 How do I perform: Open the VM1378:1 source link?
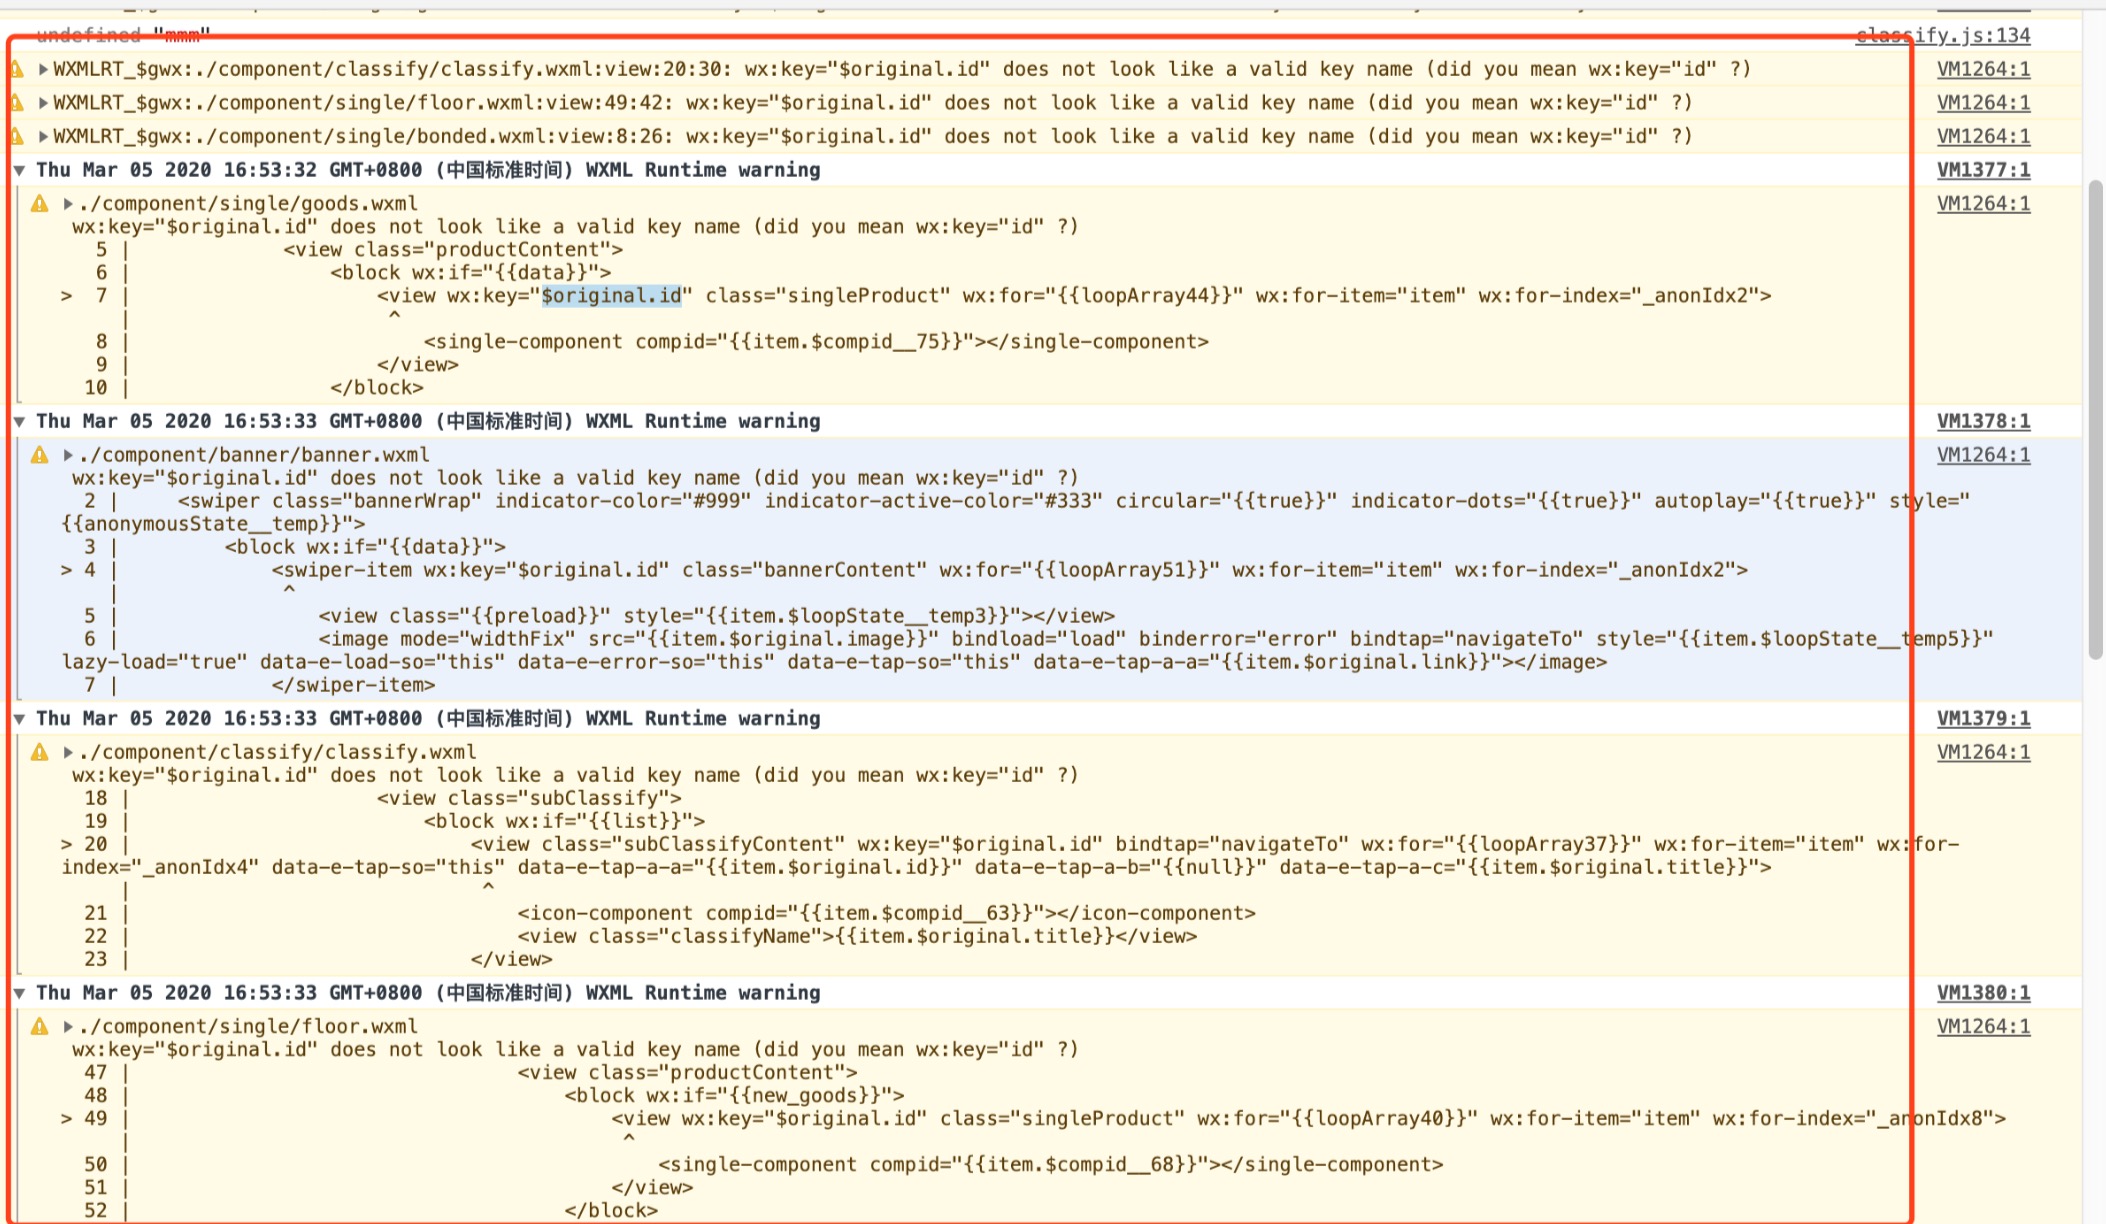click(1983, 421)
